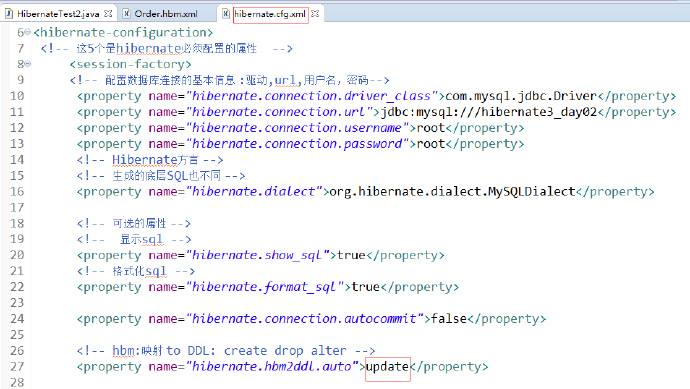
Task: Click hibernate.connection.password attribute name
Action: tap(297, 143)
